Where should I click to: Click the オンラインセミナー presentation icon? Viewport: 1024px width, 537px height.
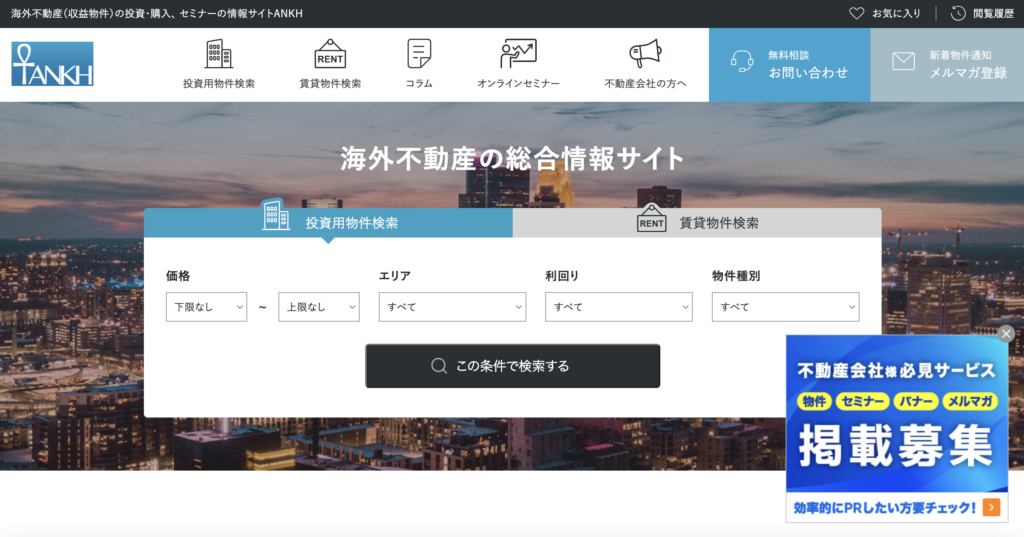(518, 54)
